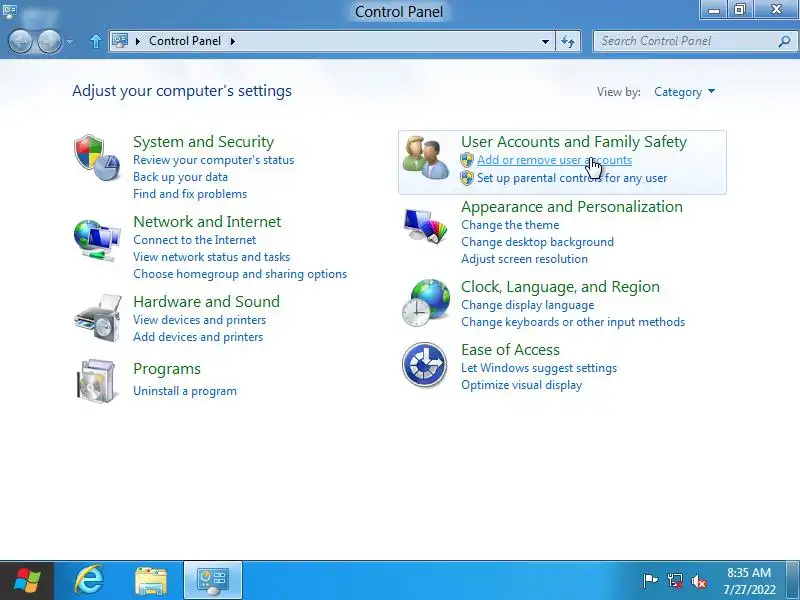Expand the arrow after Control Panel in the breadcrumb

point(232,41)
